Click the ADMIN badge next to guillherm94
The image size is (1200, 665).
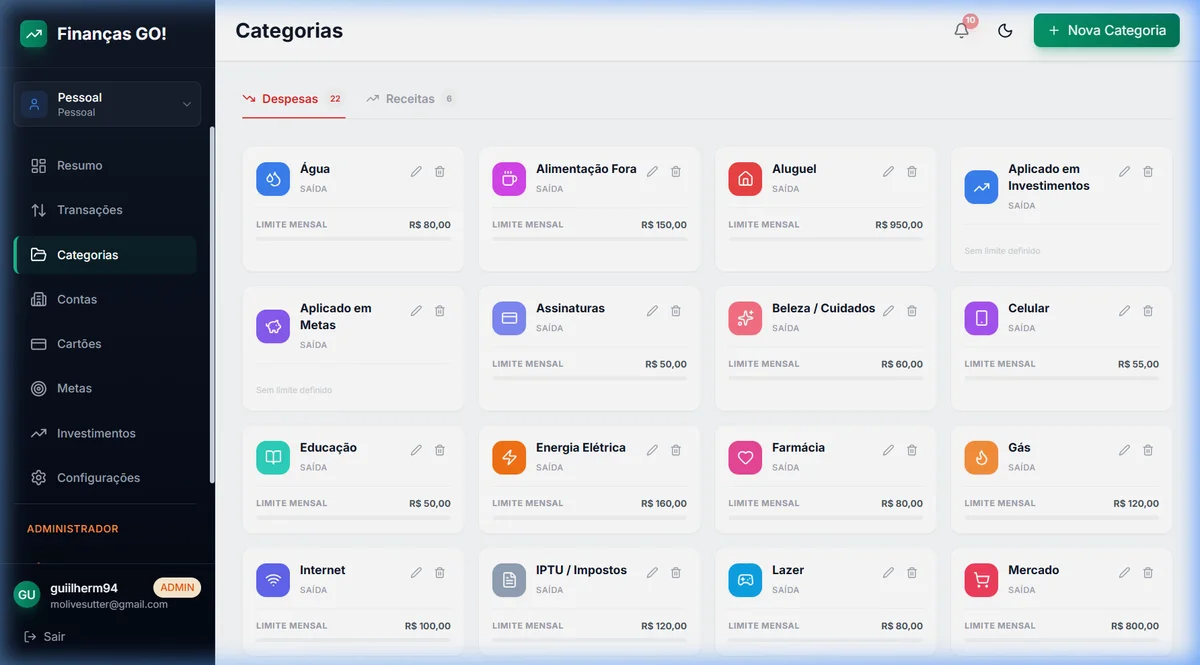tap(177, 587)
